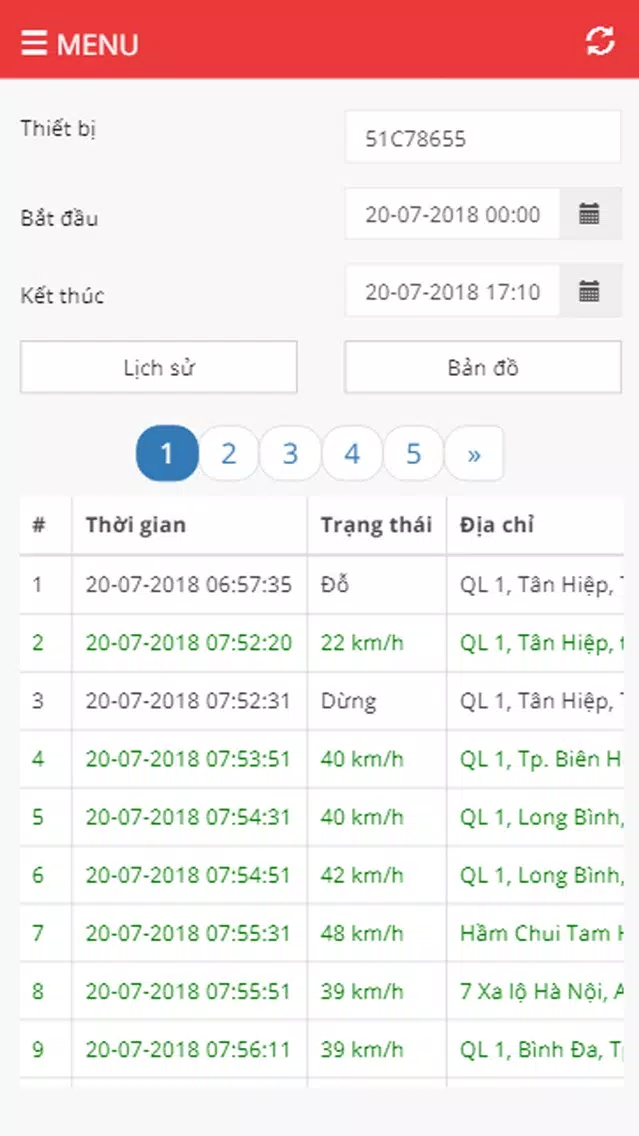Click address QL 1, Tân Hiệp in row 3
The image size is (639, 1136).
click(541, 701)
